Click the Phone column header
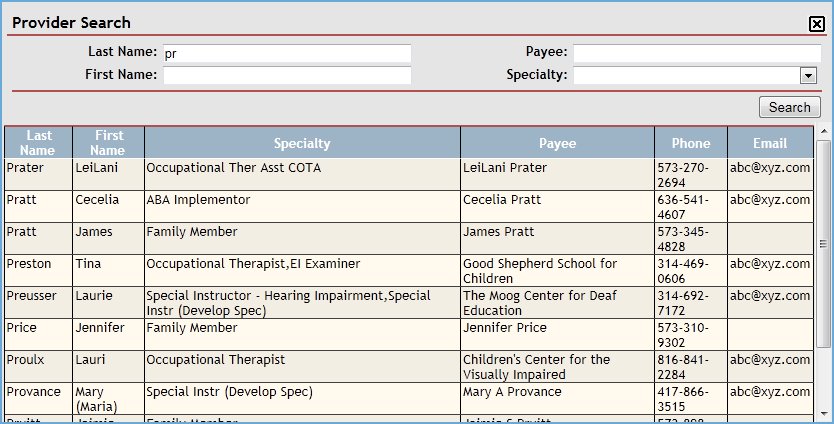 click(x=690, y=143)
